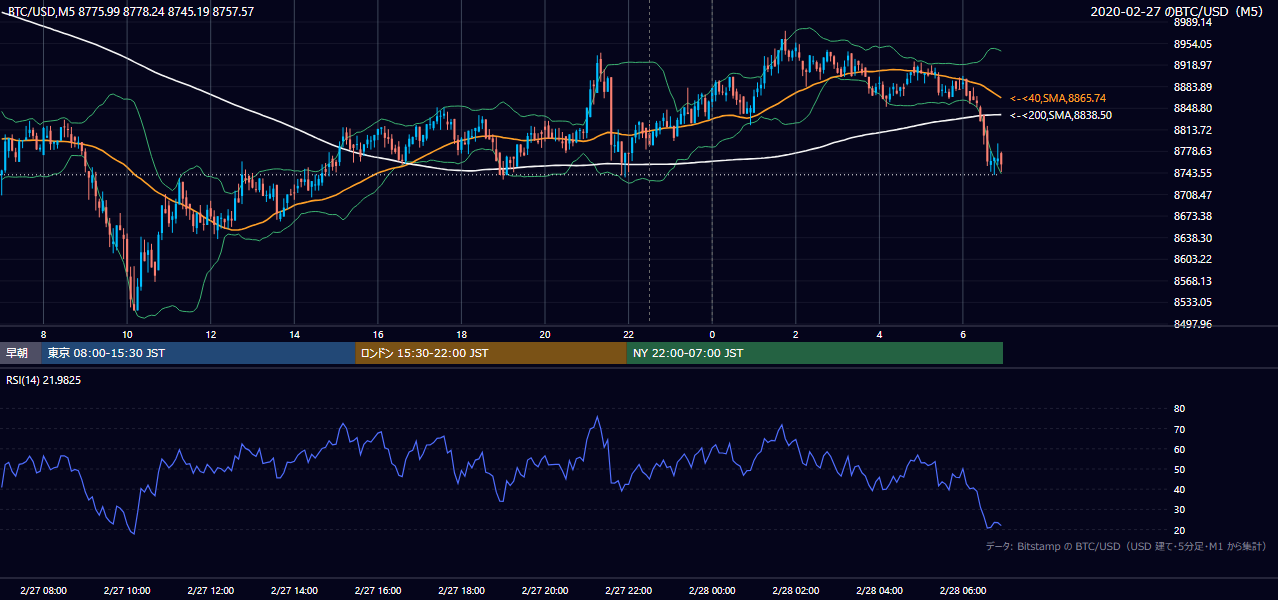Click the 2/27 14:00 bottom date label
1278x600 pixels.
(x=294, y=590)
